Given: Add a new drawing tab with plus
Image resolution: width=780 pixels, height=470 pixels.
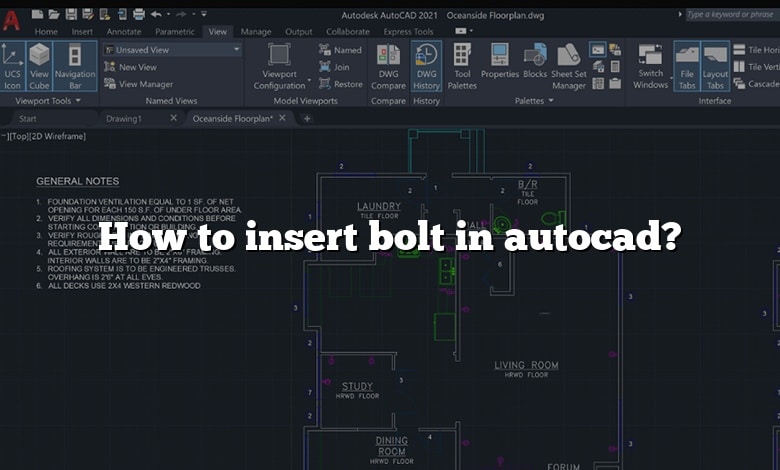Looking at the screenshot, I should [307, 118].
